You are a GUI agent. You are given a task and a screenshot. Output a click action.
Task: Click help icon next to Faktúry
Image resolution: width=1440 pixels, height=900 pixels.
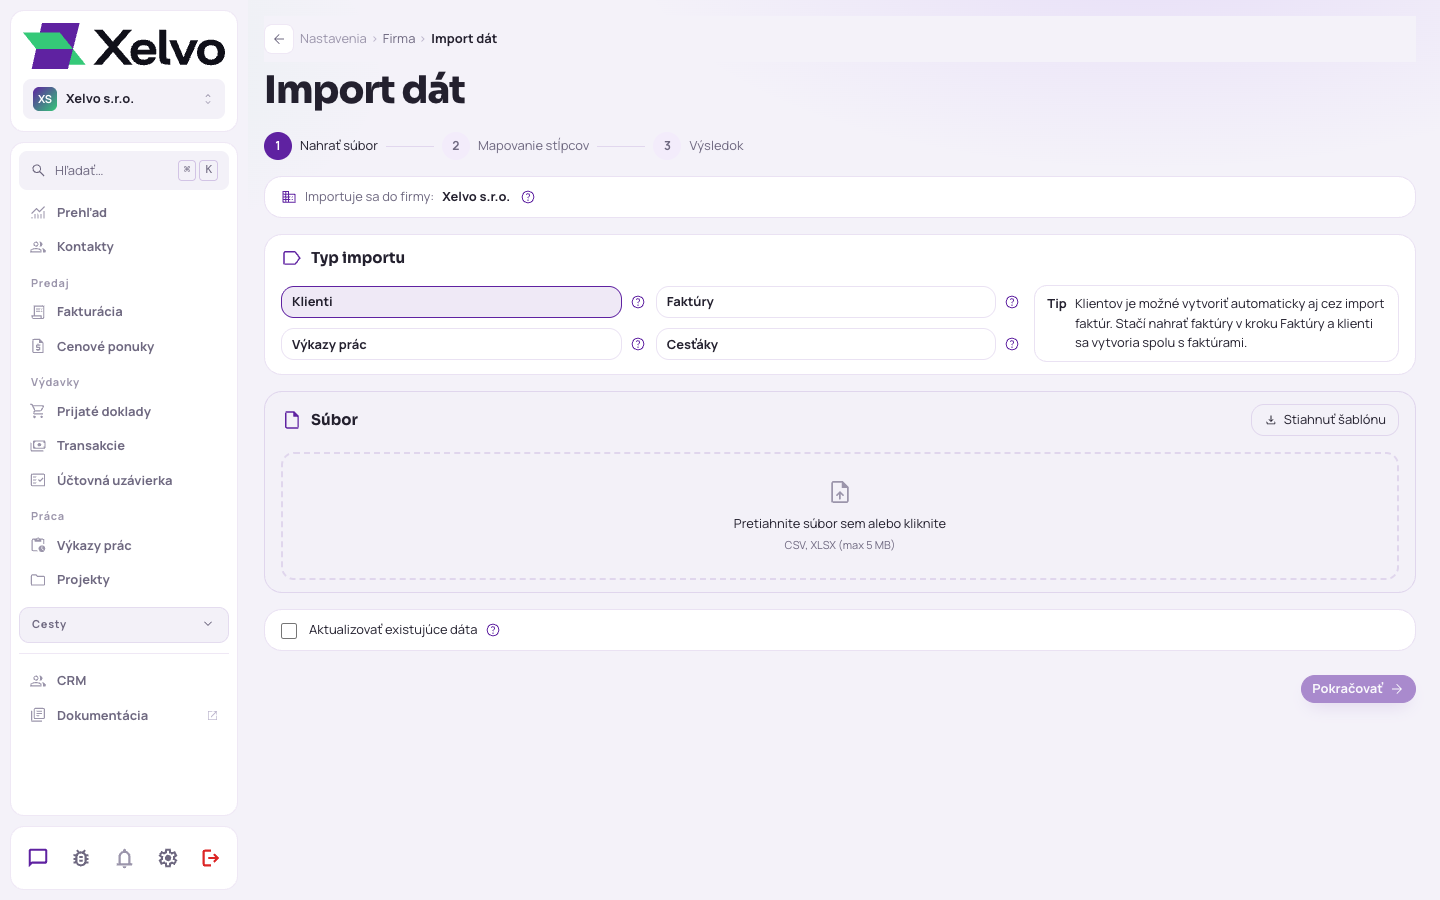coord(1012,302)
